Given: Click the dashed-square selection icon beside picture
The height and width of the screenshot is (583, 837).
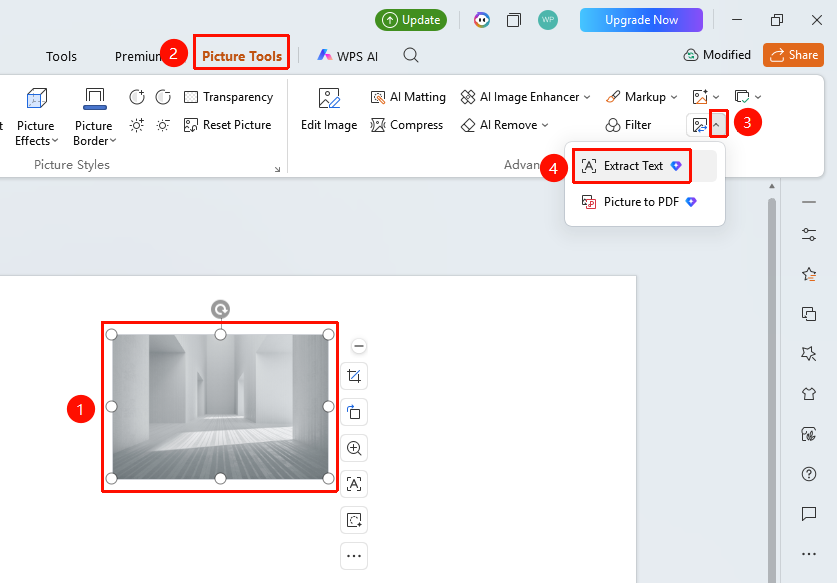Looking at the screenshot, I should click(354, 520).
